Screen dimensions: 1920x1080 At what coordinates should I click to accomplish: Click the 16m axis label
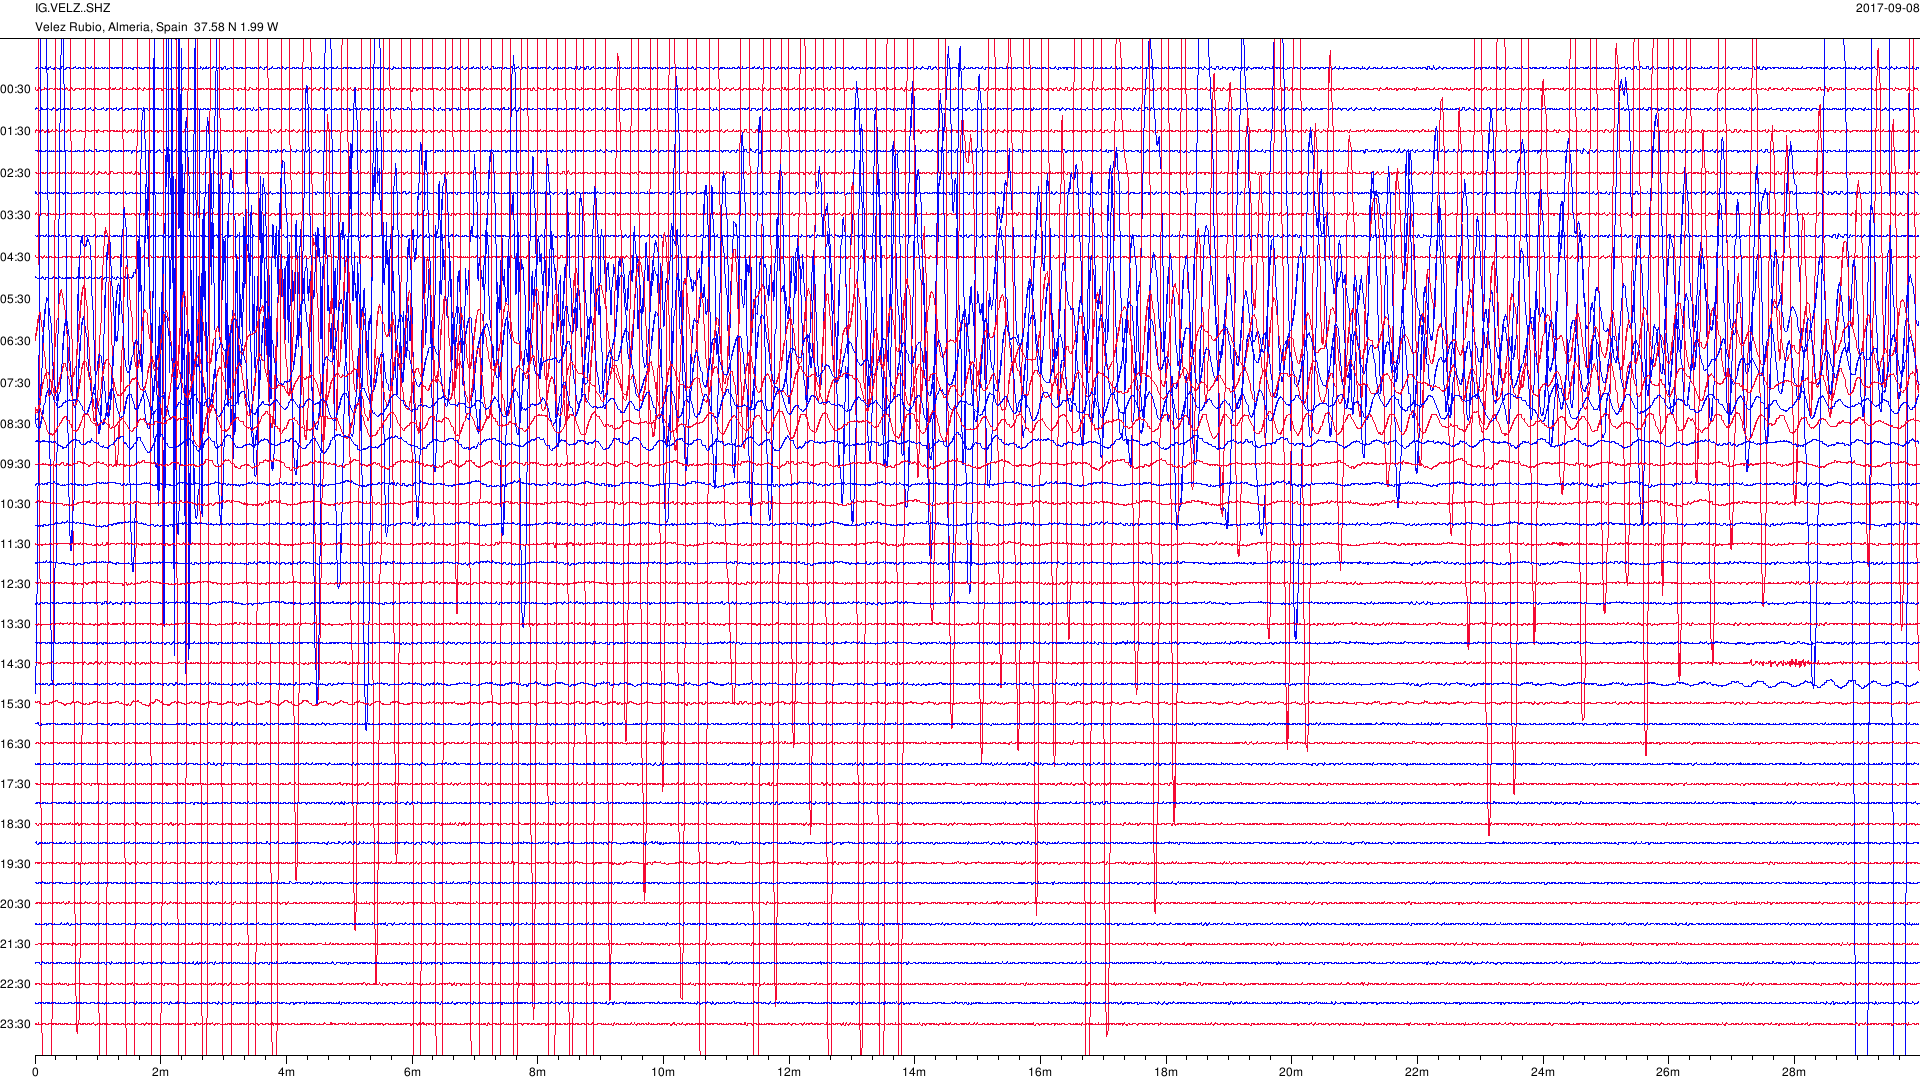[x=1040, y=1072]
